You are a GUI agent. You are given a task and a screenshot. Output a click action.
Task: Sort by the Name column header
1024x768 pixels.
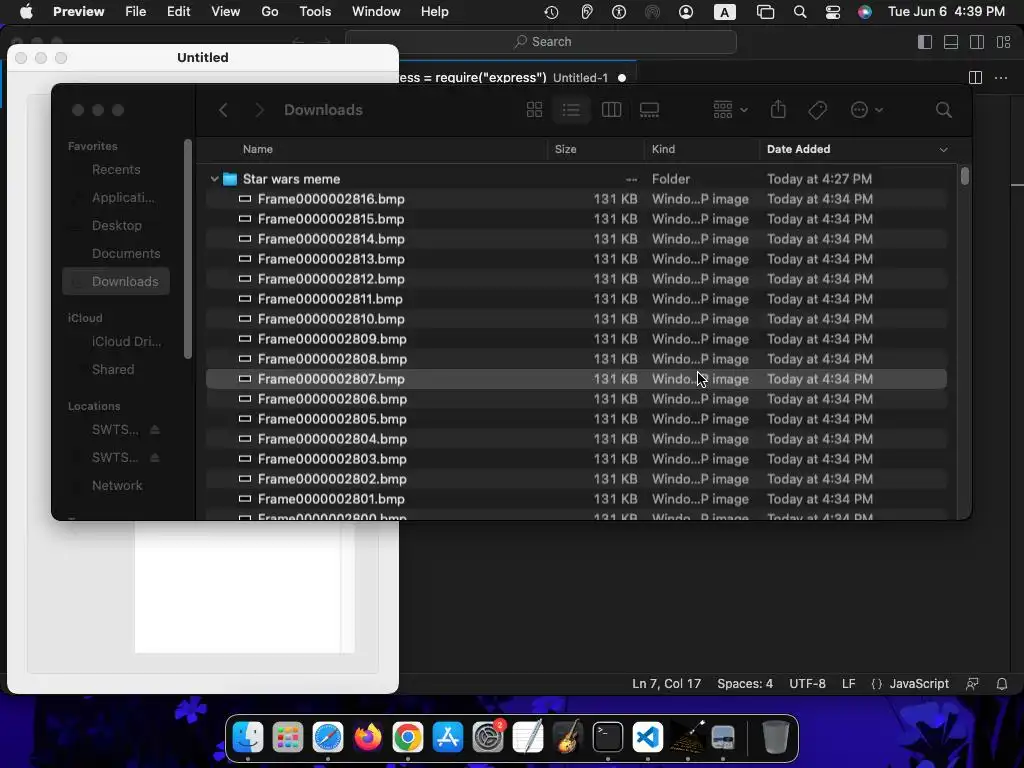coord(258,149)
